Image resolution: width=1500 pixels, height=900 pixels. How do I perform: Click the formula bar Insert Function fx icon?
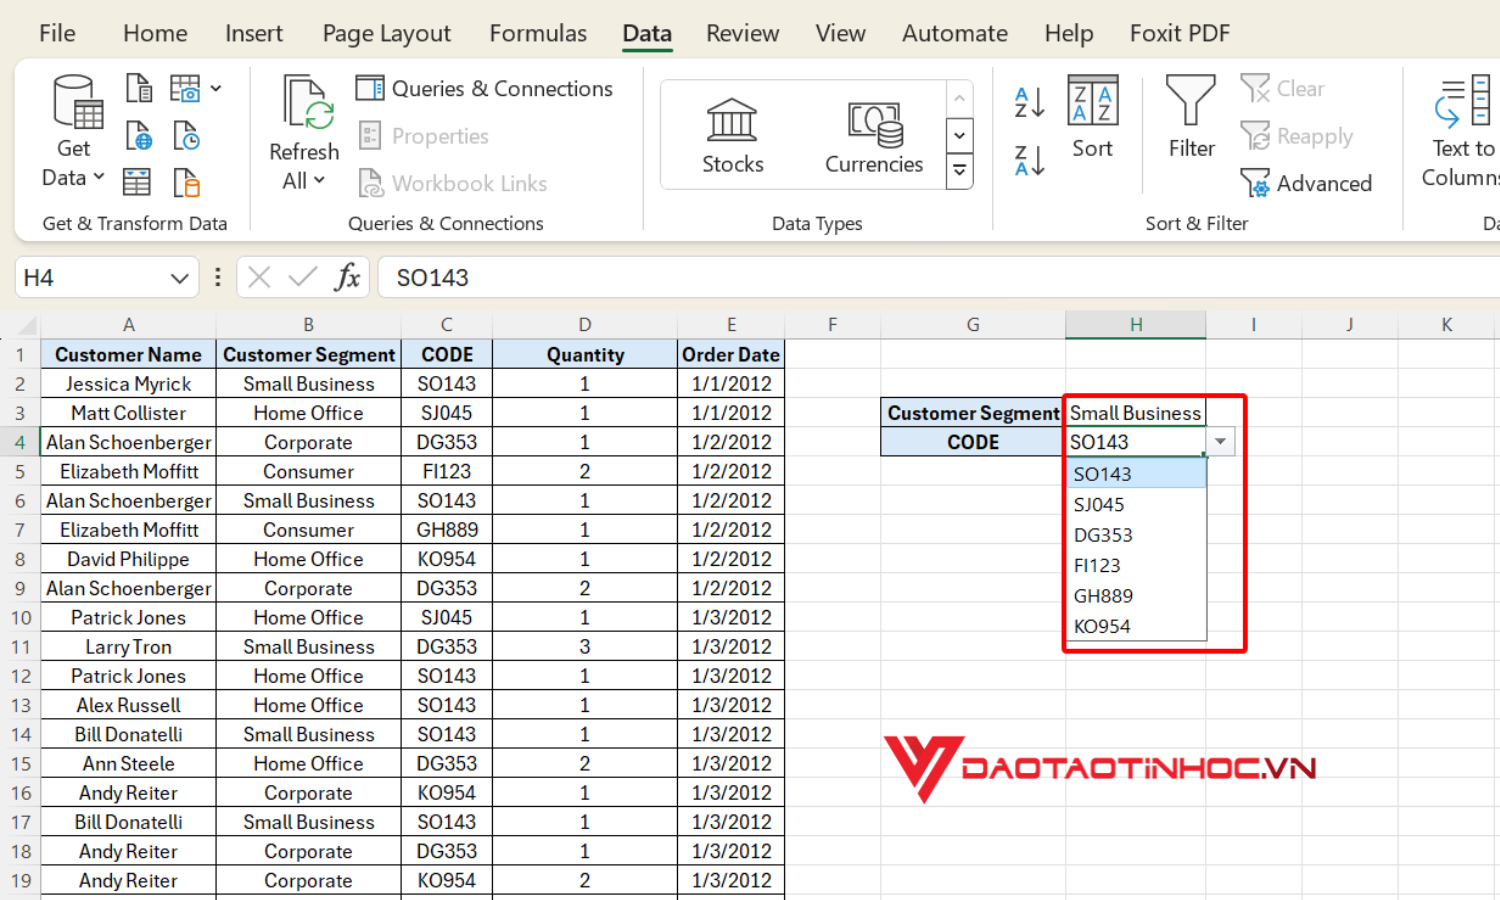(347, 277)
